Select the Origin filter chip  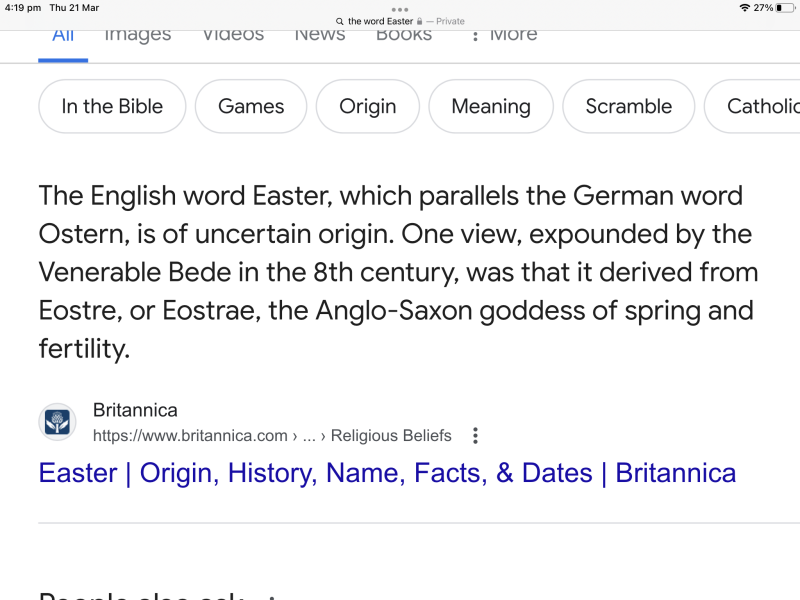click(x=368, y=106)
